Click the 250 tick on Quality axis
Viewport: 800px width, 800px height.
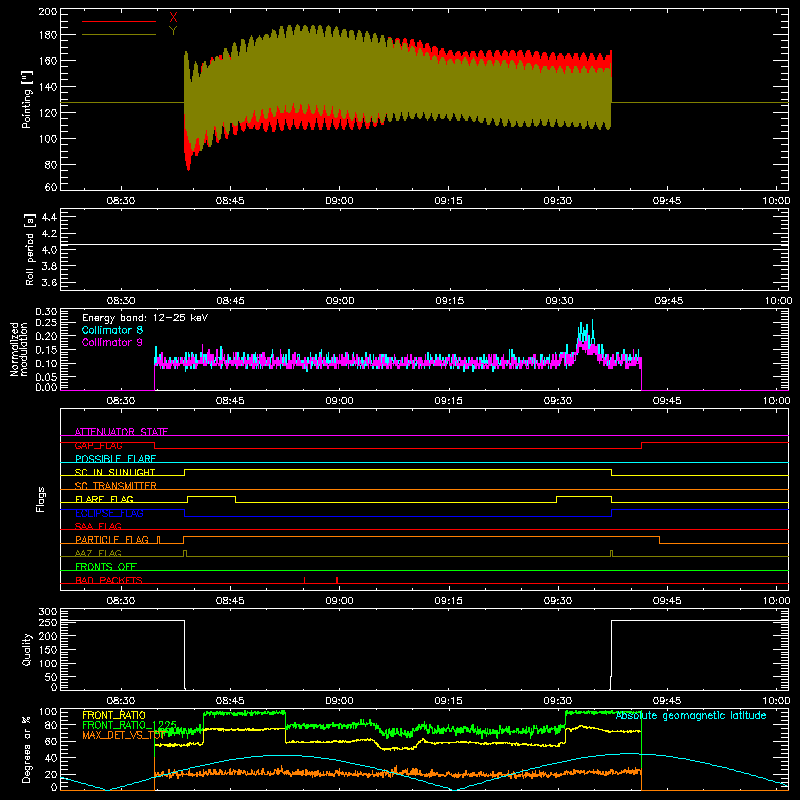(x=48, y=622)
